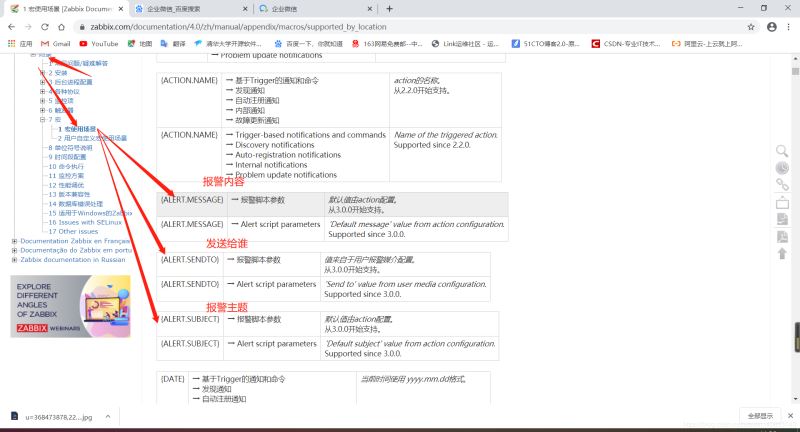The width and height of the screenshot is (800, 432).
Task: Open the Gmail bookmark
Action: coord(55,44)
